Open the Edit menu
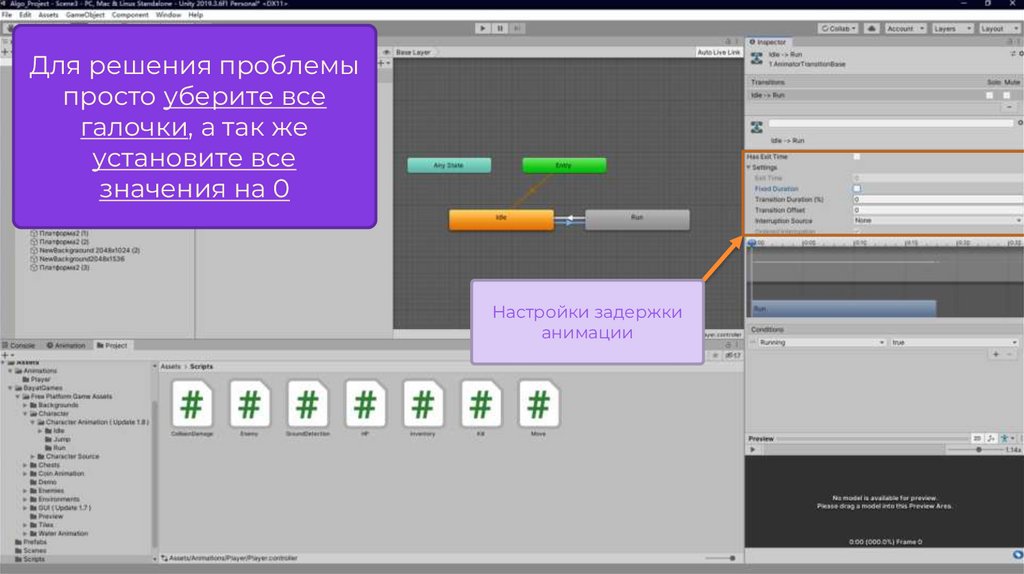 click(x=25, y=14)
